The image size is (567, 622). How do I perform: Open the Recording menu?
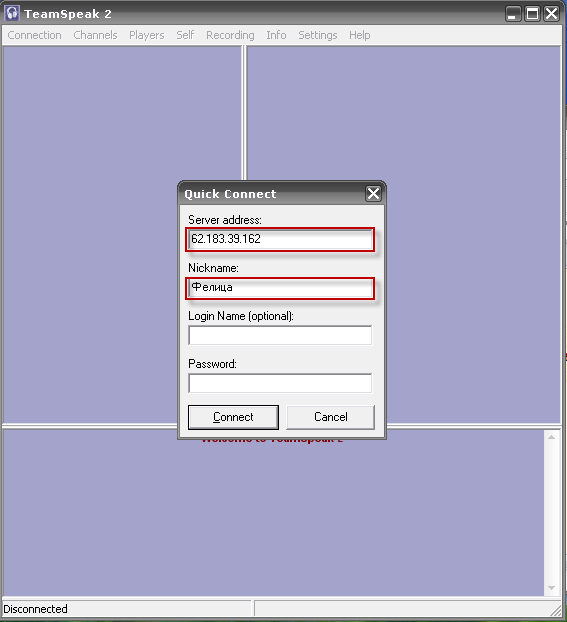tap(230, 35)
